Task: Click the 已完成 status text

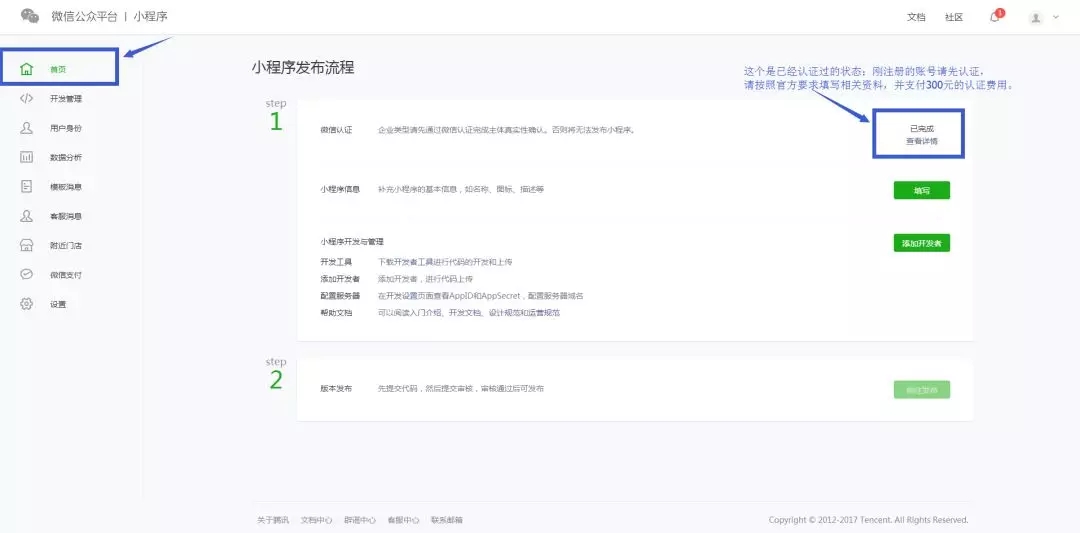Action: (922, 129)
